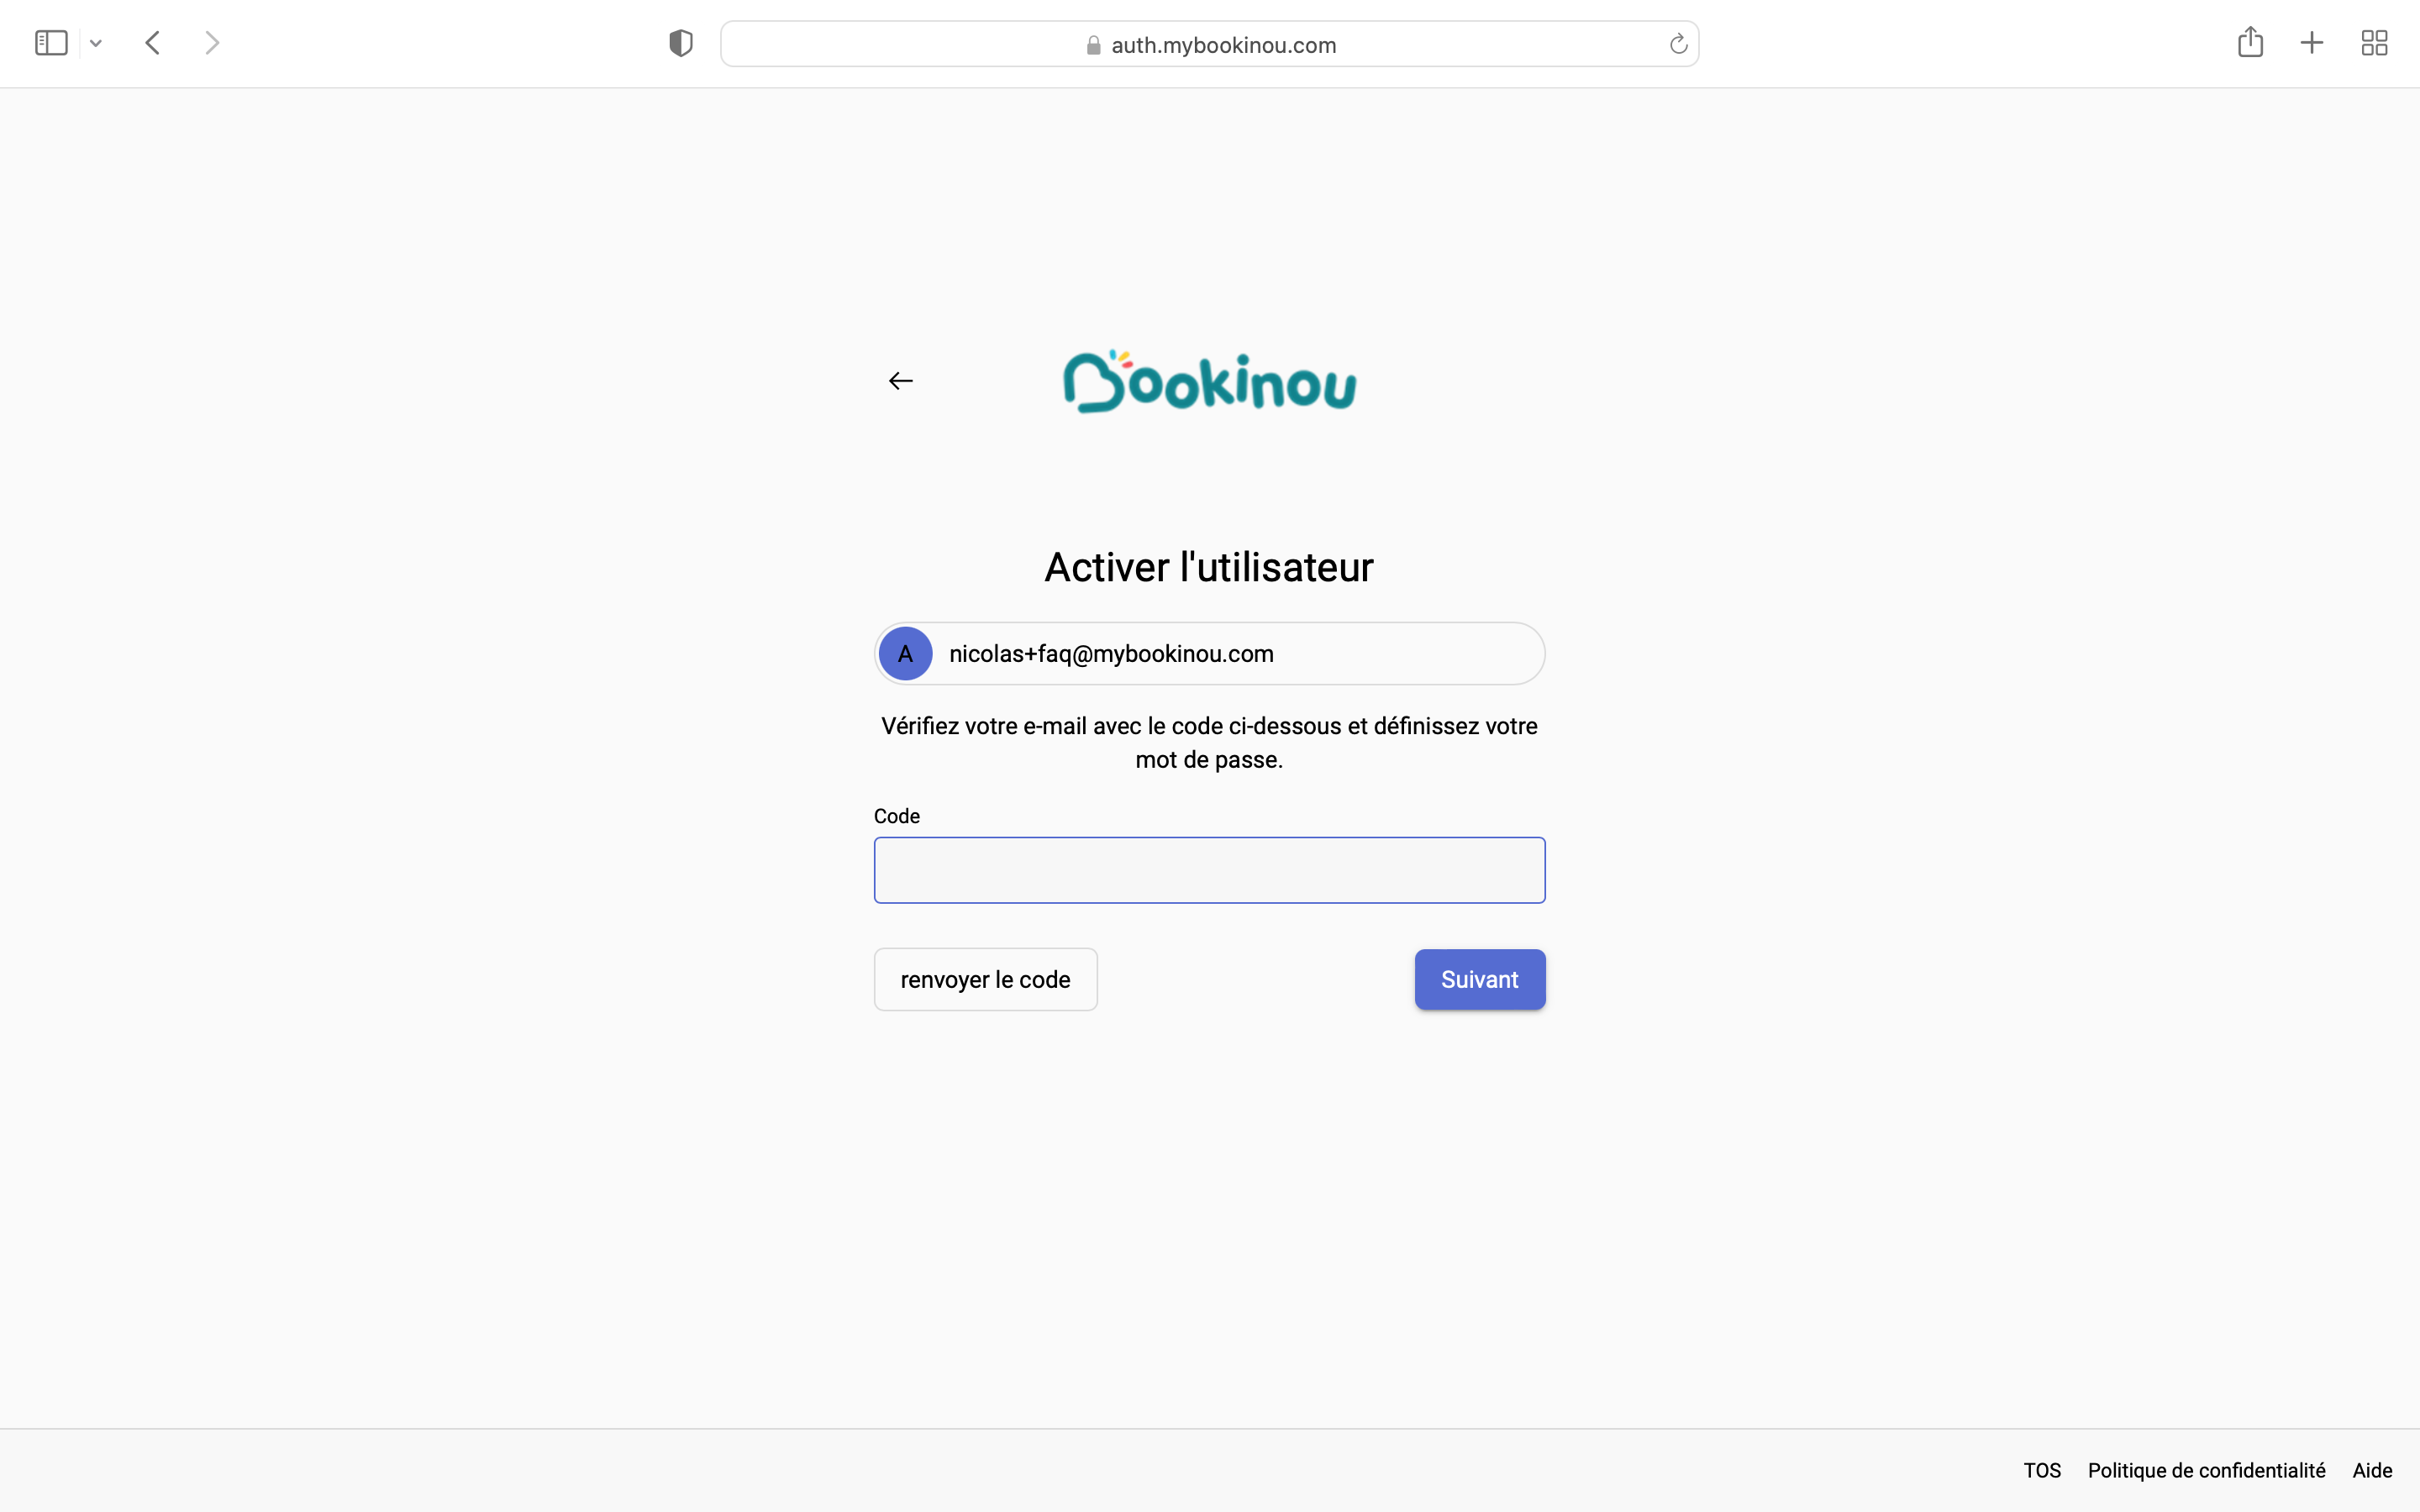Click the Suivant button

[x=1479, y=979]
